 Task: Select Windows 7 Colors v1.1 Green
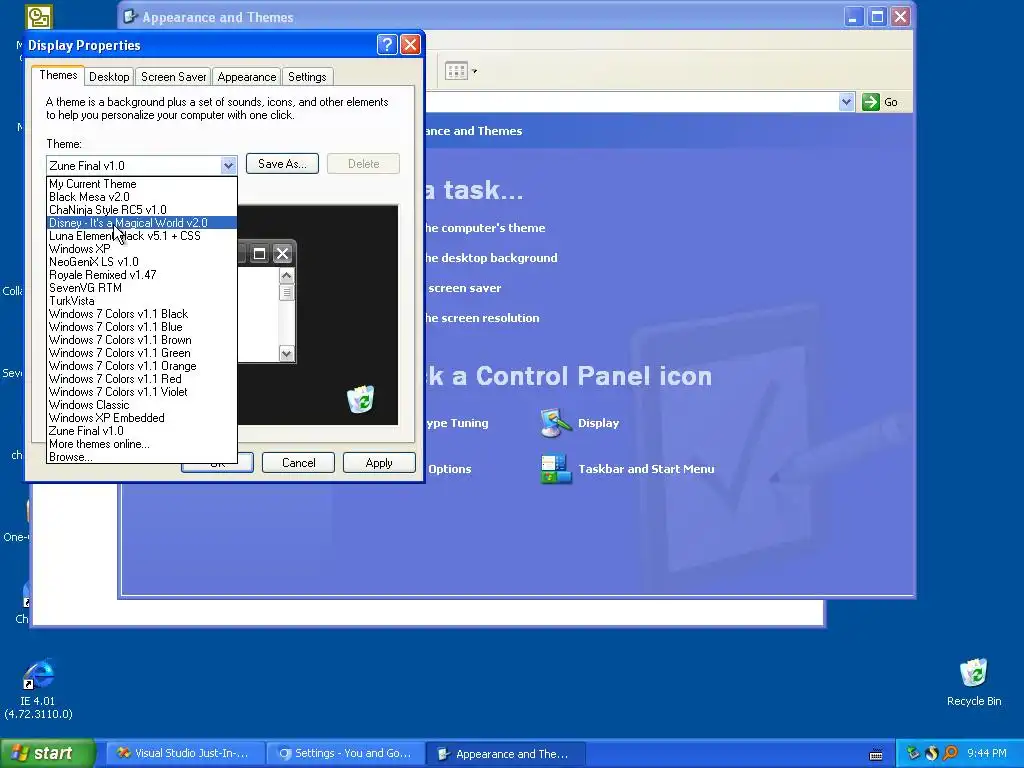coord(142,353)
